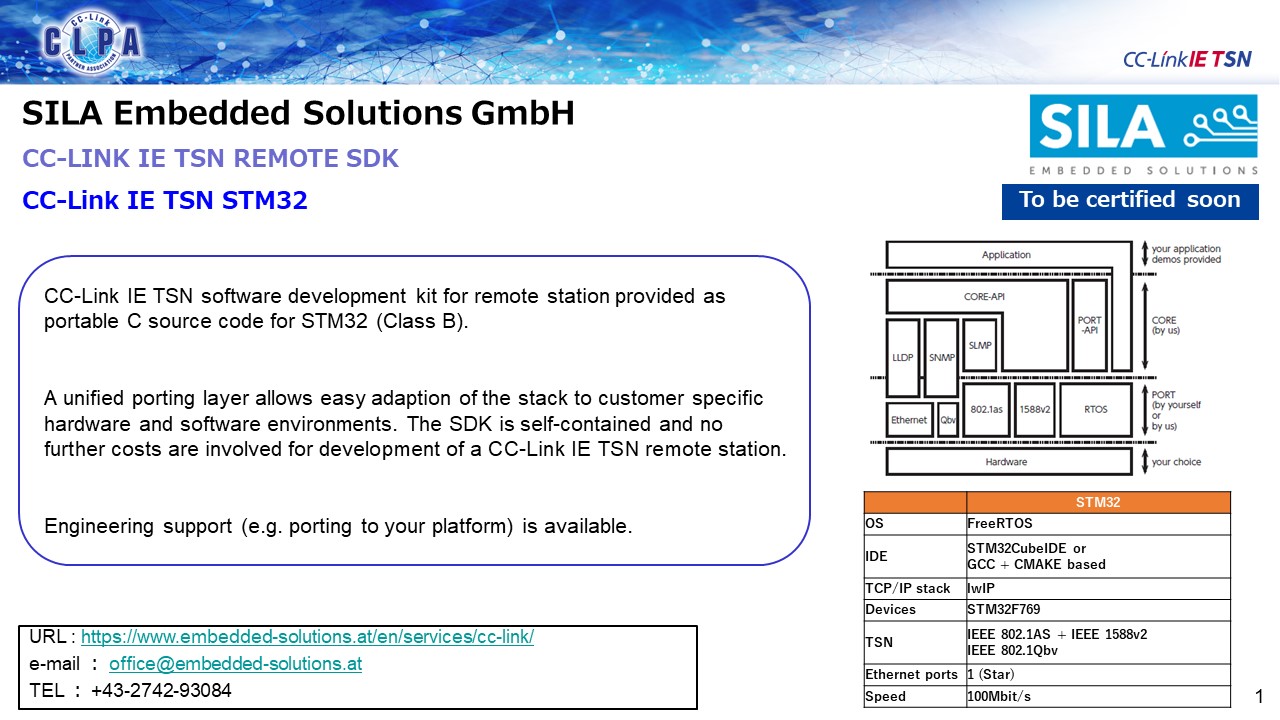Click the 'STM32CubeIDE or GCC + CMAKE based' cell

point(1098,556)
